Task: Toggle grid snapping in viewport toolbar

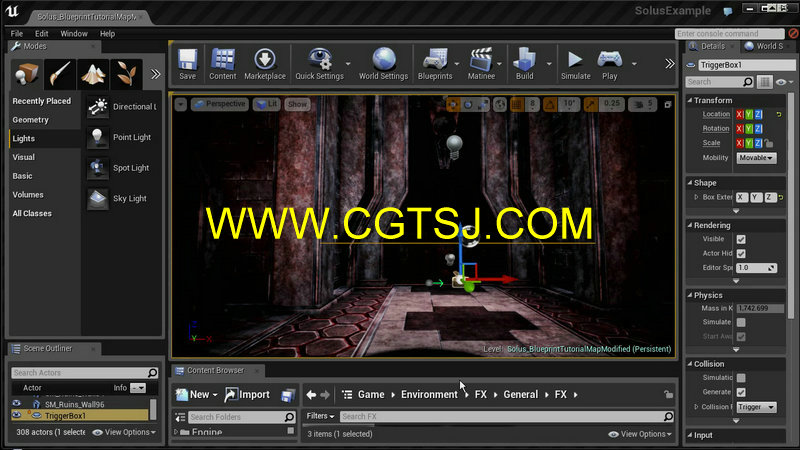Action: 516,105
